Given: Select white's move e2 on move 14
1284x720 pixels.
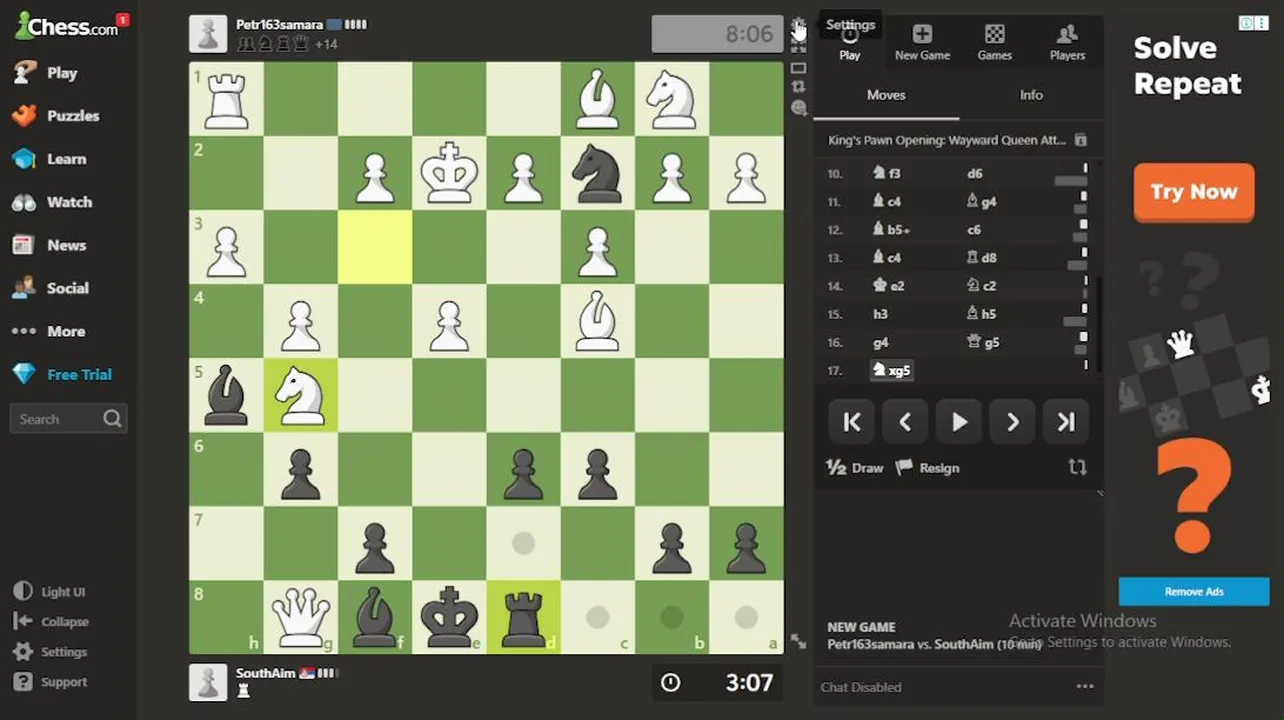Looking at the screenshot, I should click(888, 286).
